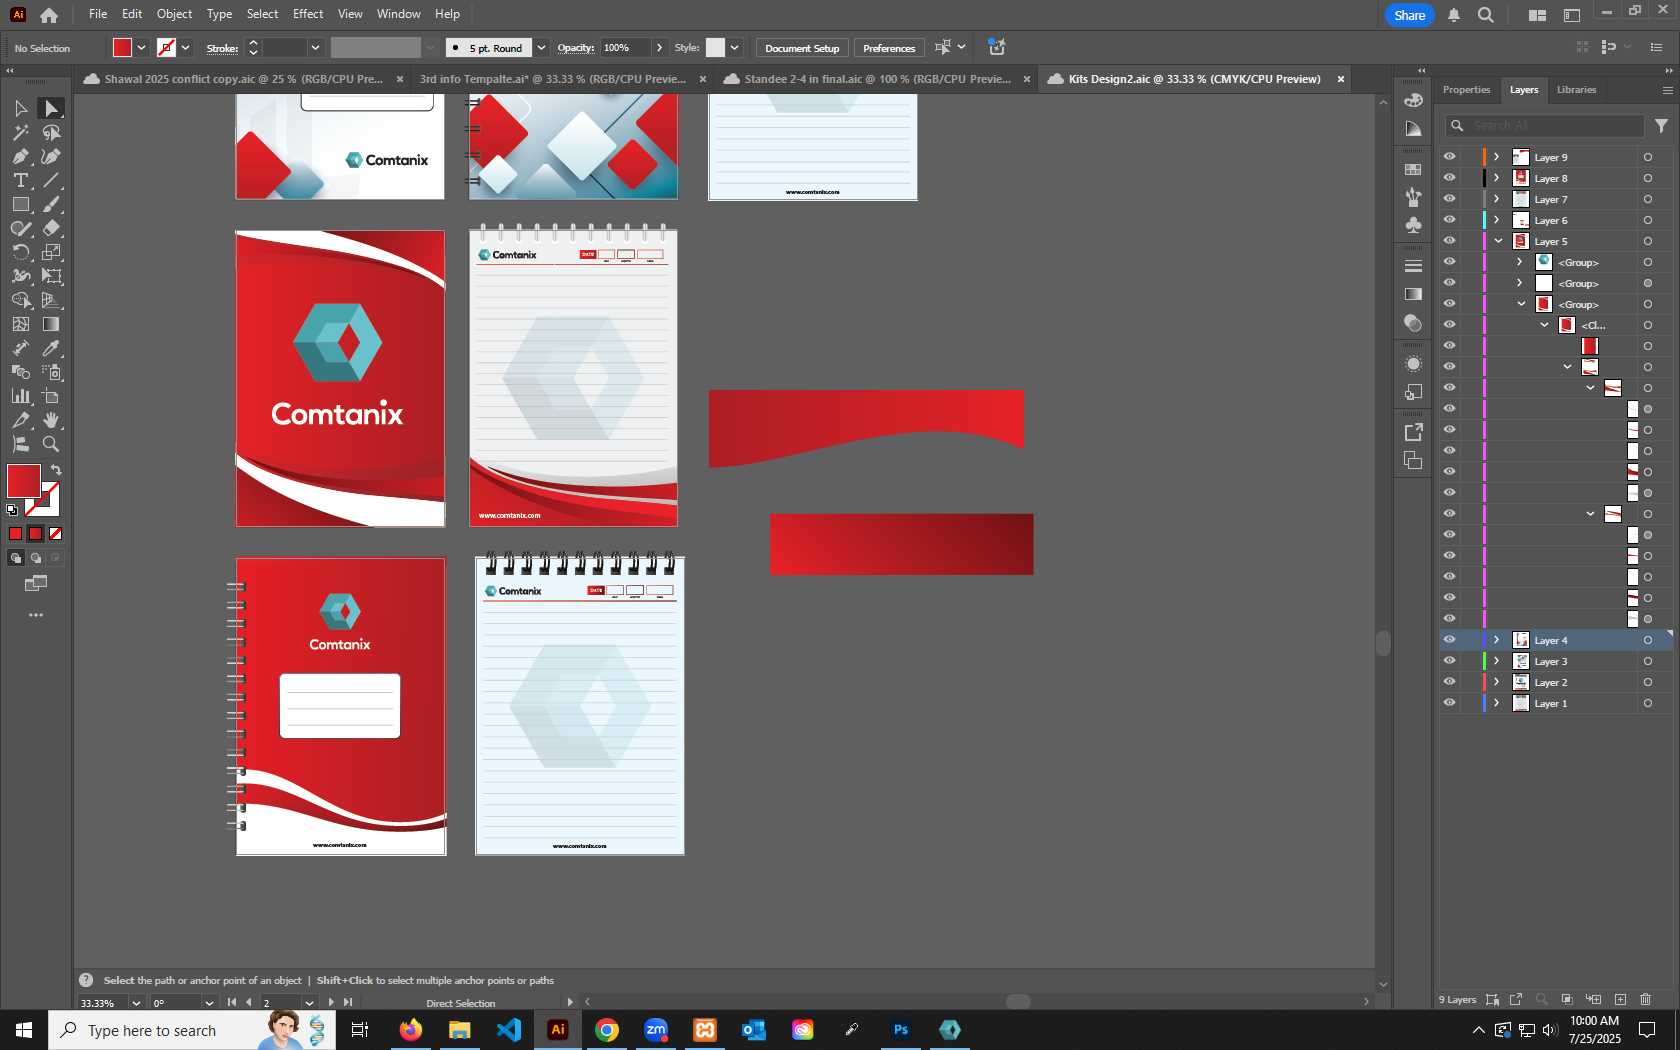Open the File menu
Image resolution: width=1680 pixels, height=1050 pixels.
[98, 14]
